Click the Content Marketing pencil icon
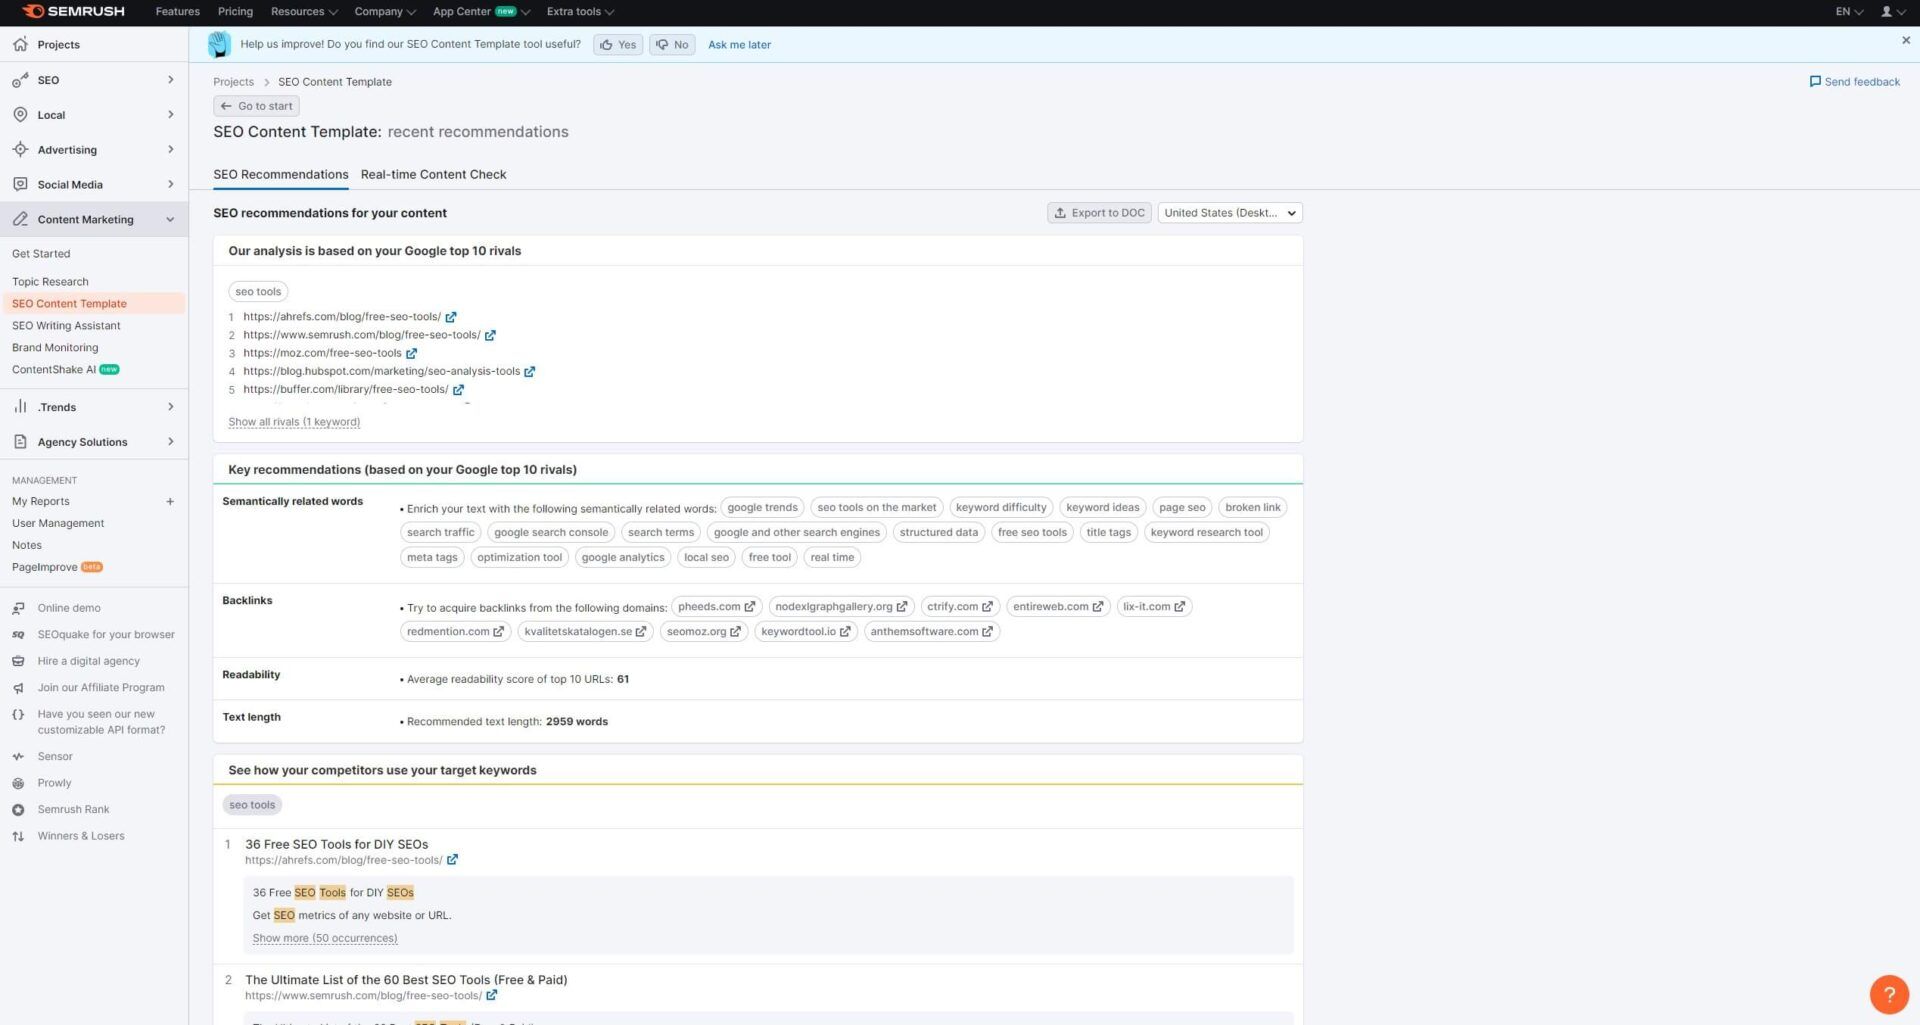This screenshot has width=1920, height=1025. tap(20, 219)
